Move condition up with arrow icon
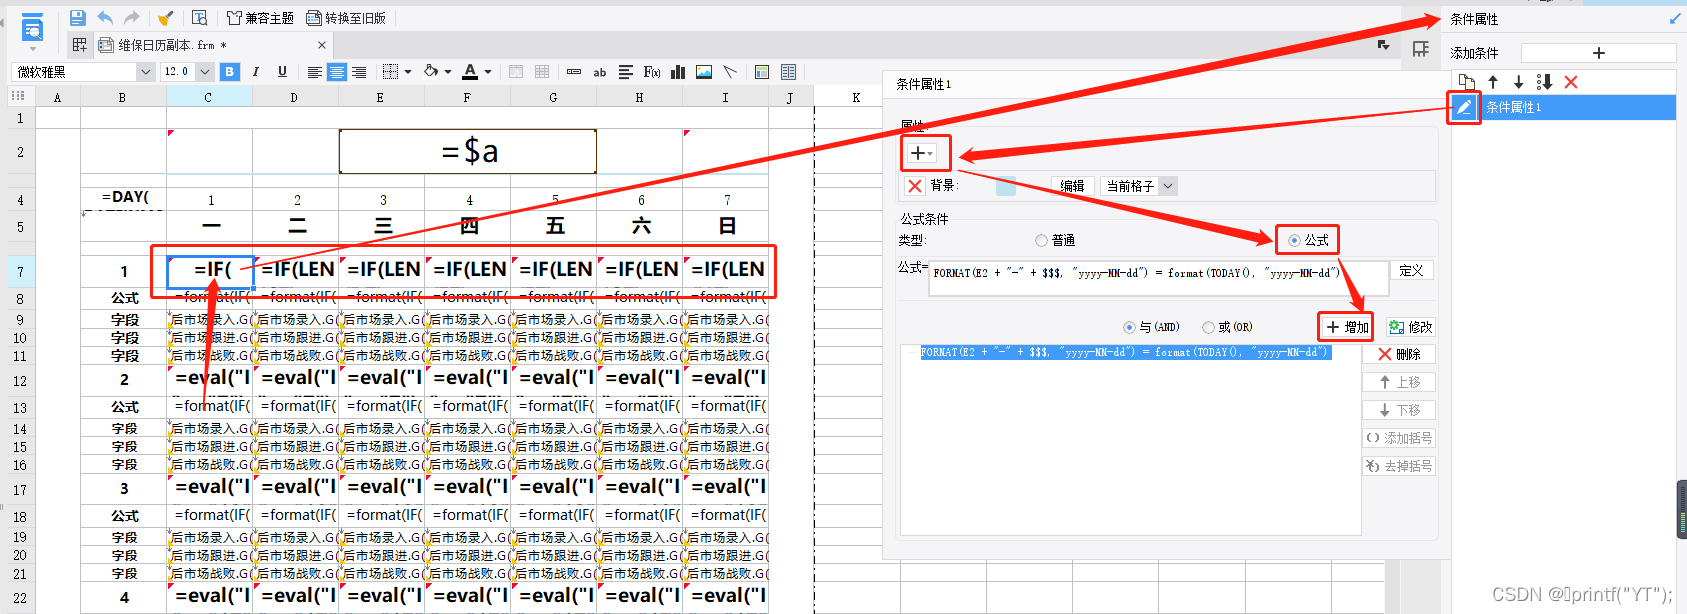The image size is (1687, 614). point(1493,82)
